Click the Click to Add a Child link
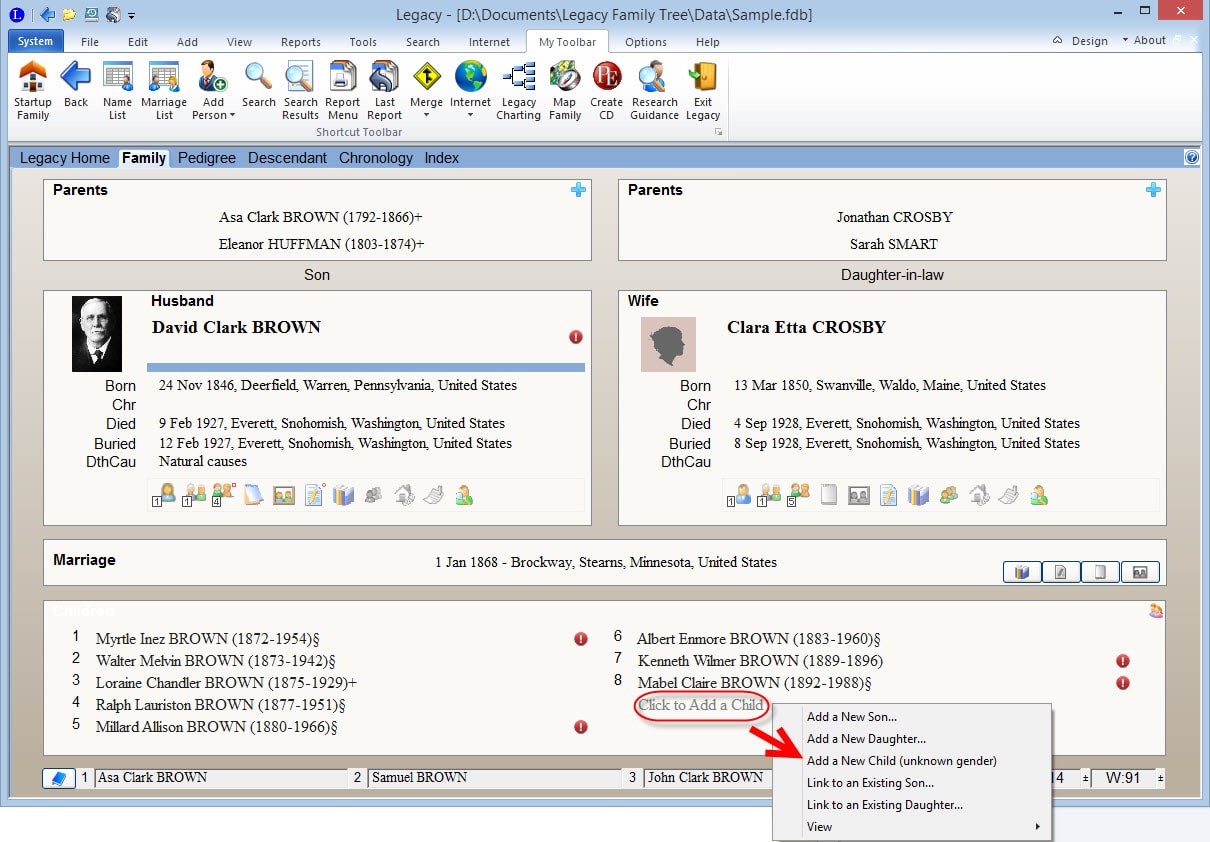 (x=701, y=705)
